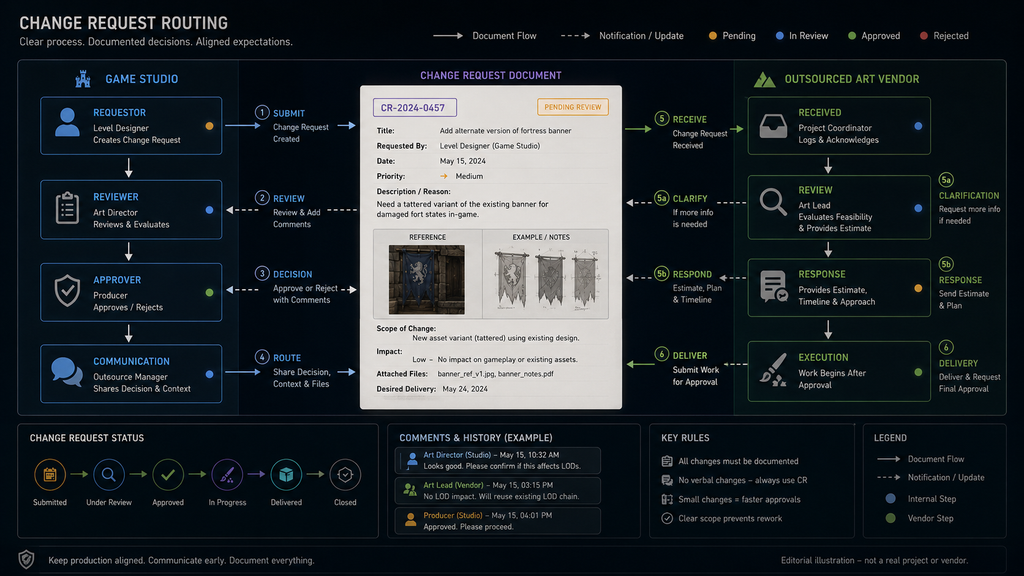Viewport: 1024px width, 576px height.
Task: Click the Internal Step legend dot
Action: (x=890, y=499)
